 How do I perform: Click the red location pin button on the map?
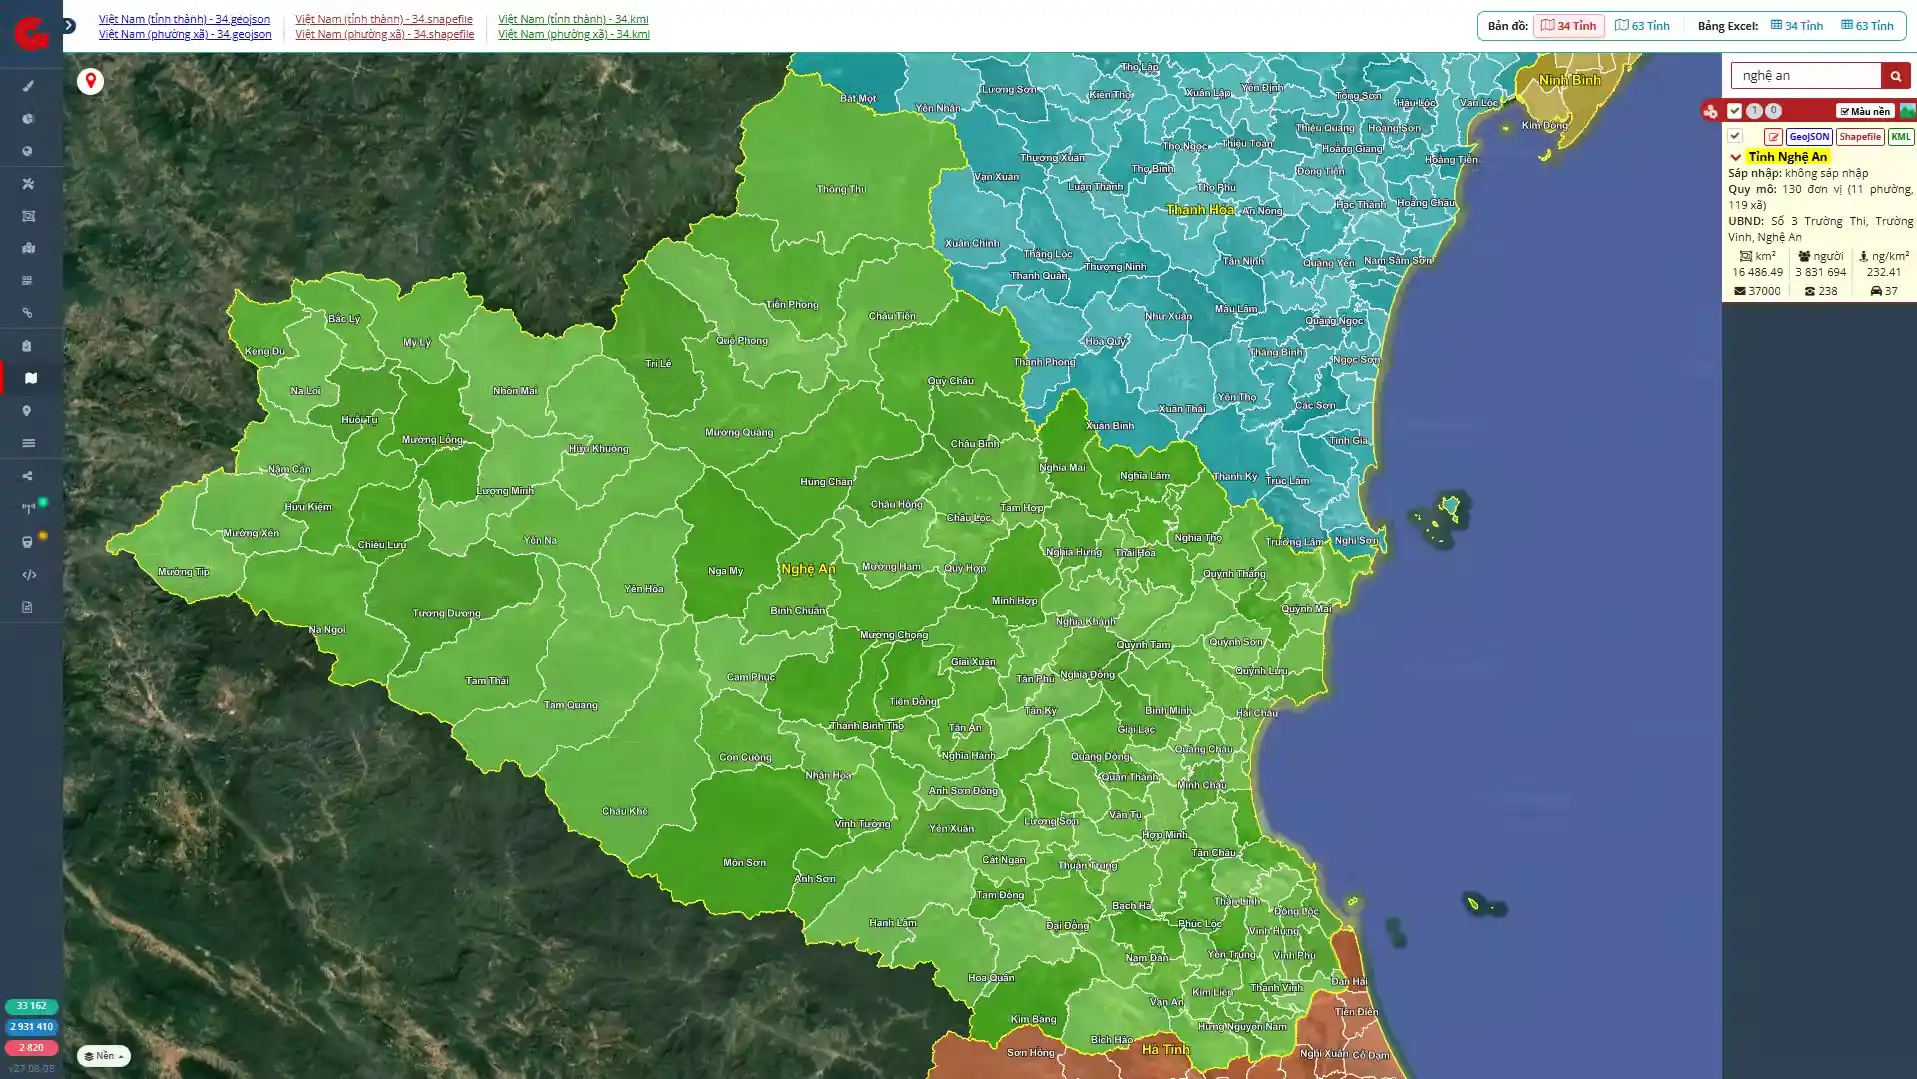[90, 81]
